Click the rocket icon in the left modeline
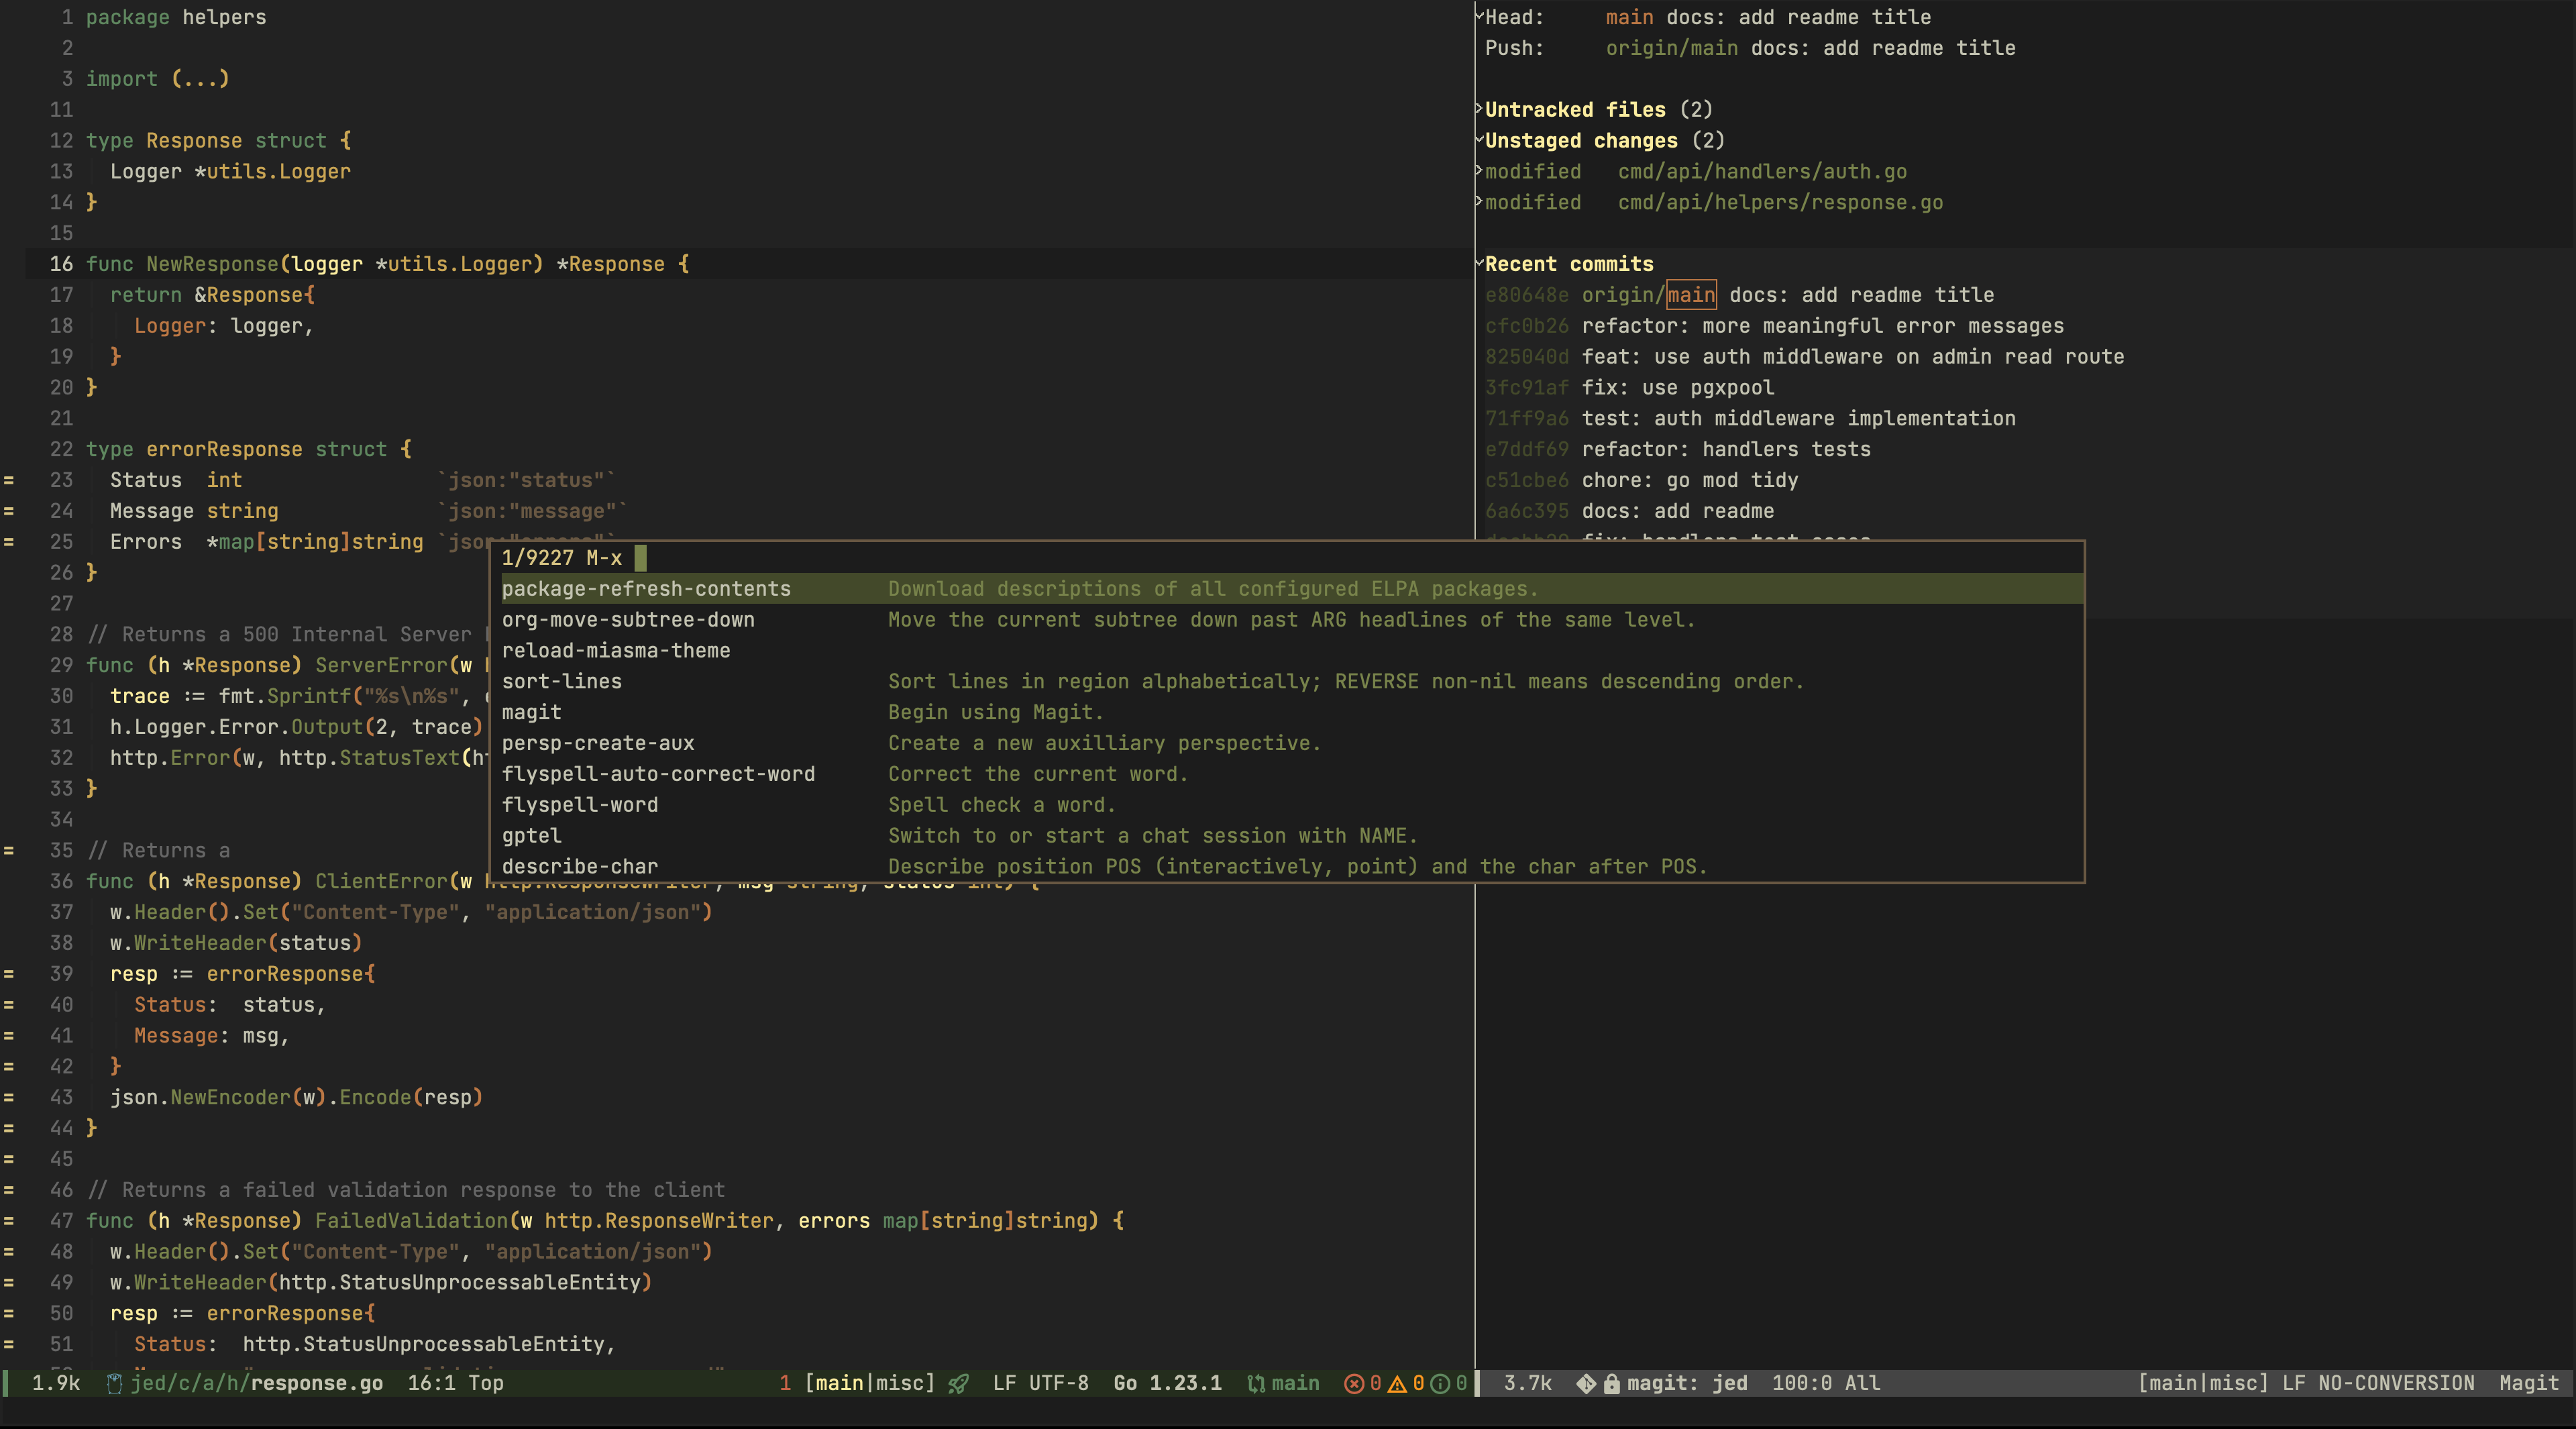This screenshot has height=1429, width=2576. click(x=958, y=1383)
